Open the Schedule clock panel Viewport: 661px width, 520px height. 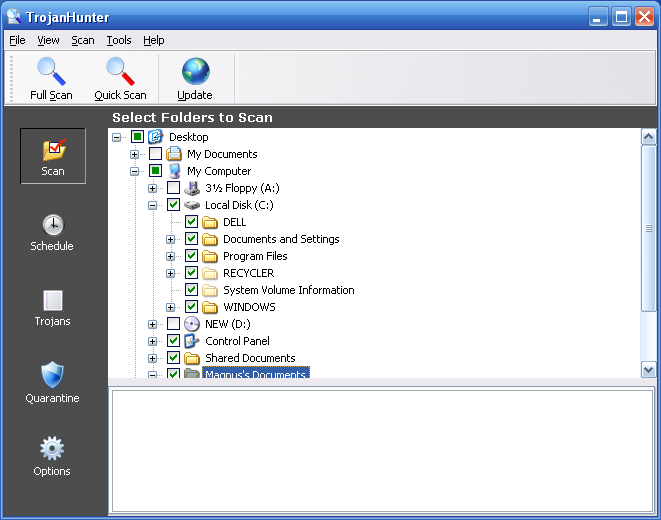tap(53, 233)
